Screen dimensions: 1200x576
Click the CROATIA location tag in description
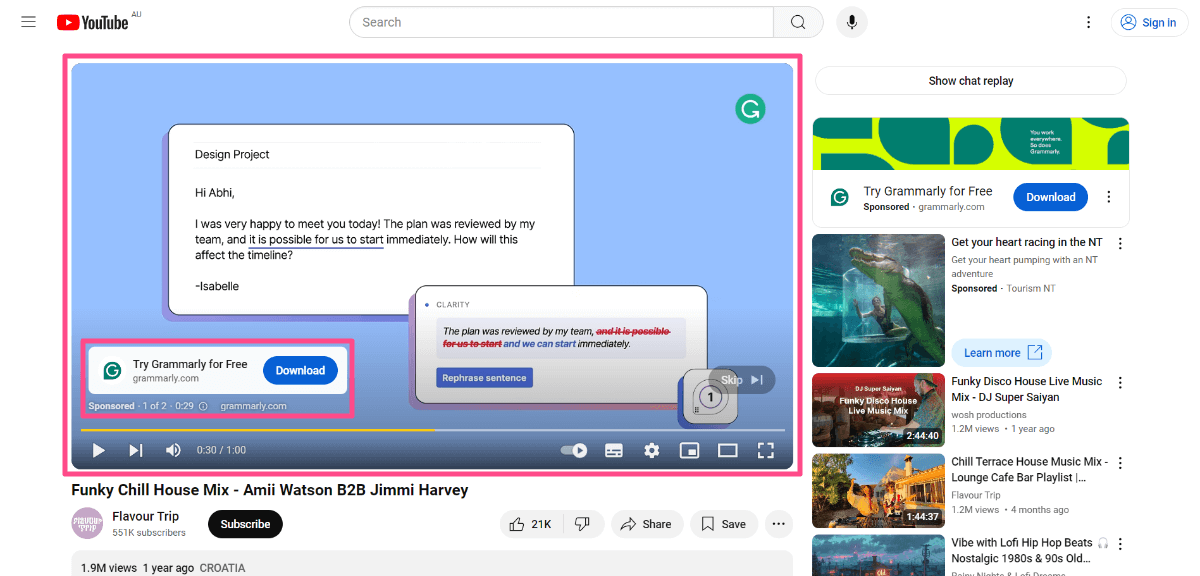(222, 568)
